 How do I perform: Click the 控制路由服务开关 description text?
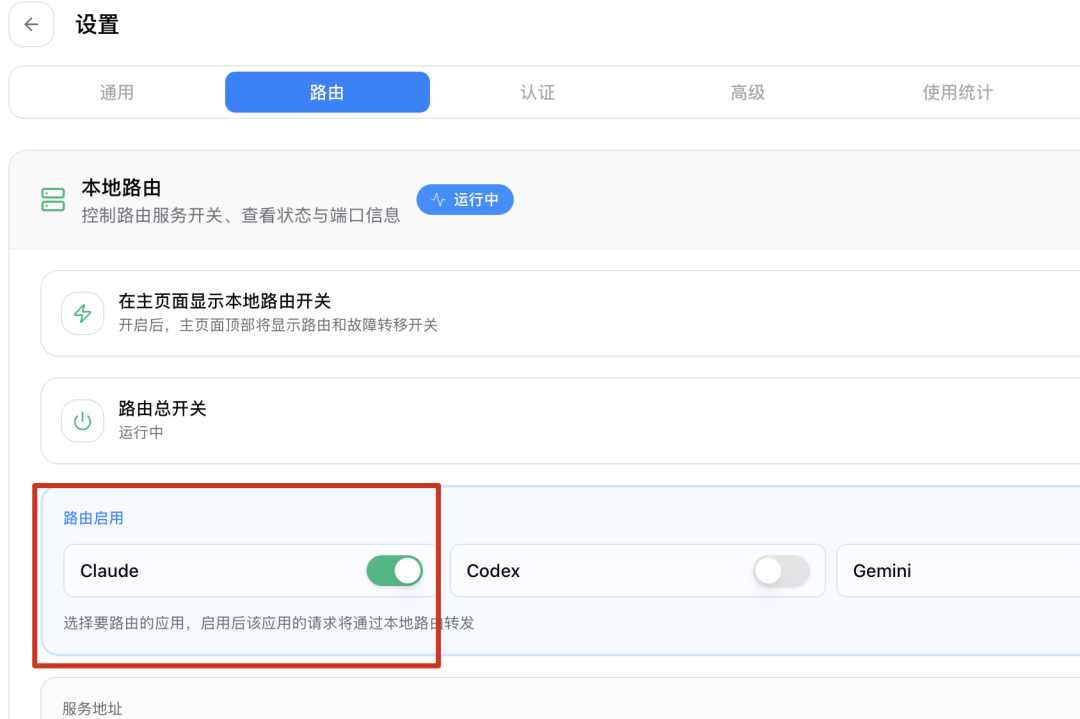[241, 216]
